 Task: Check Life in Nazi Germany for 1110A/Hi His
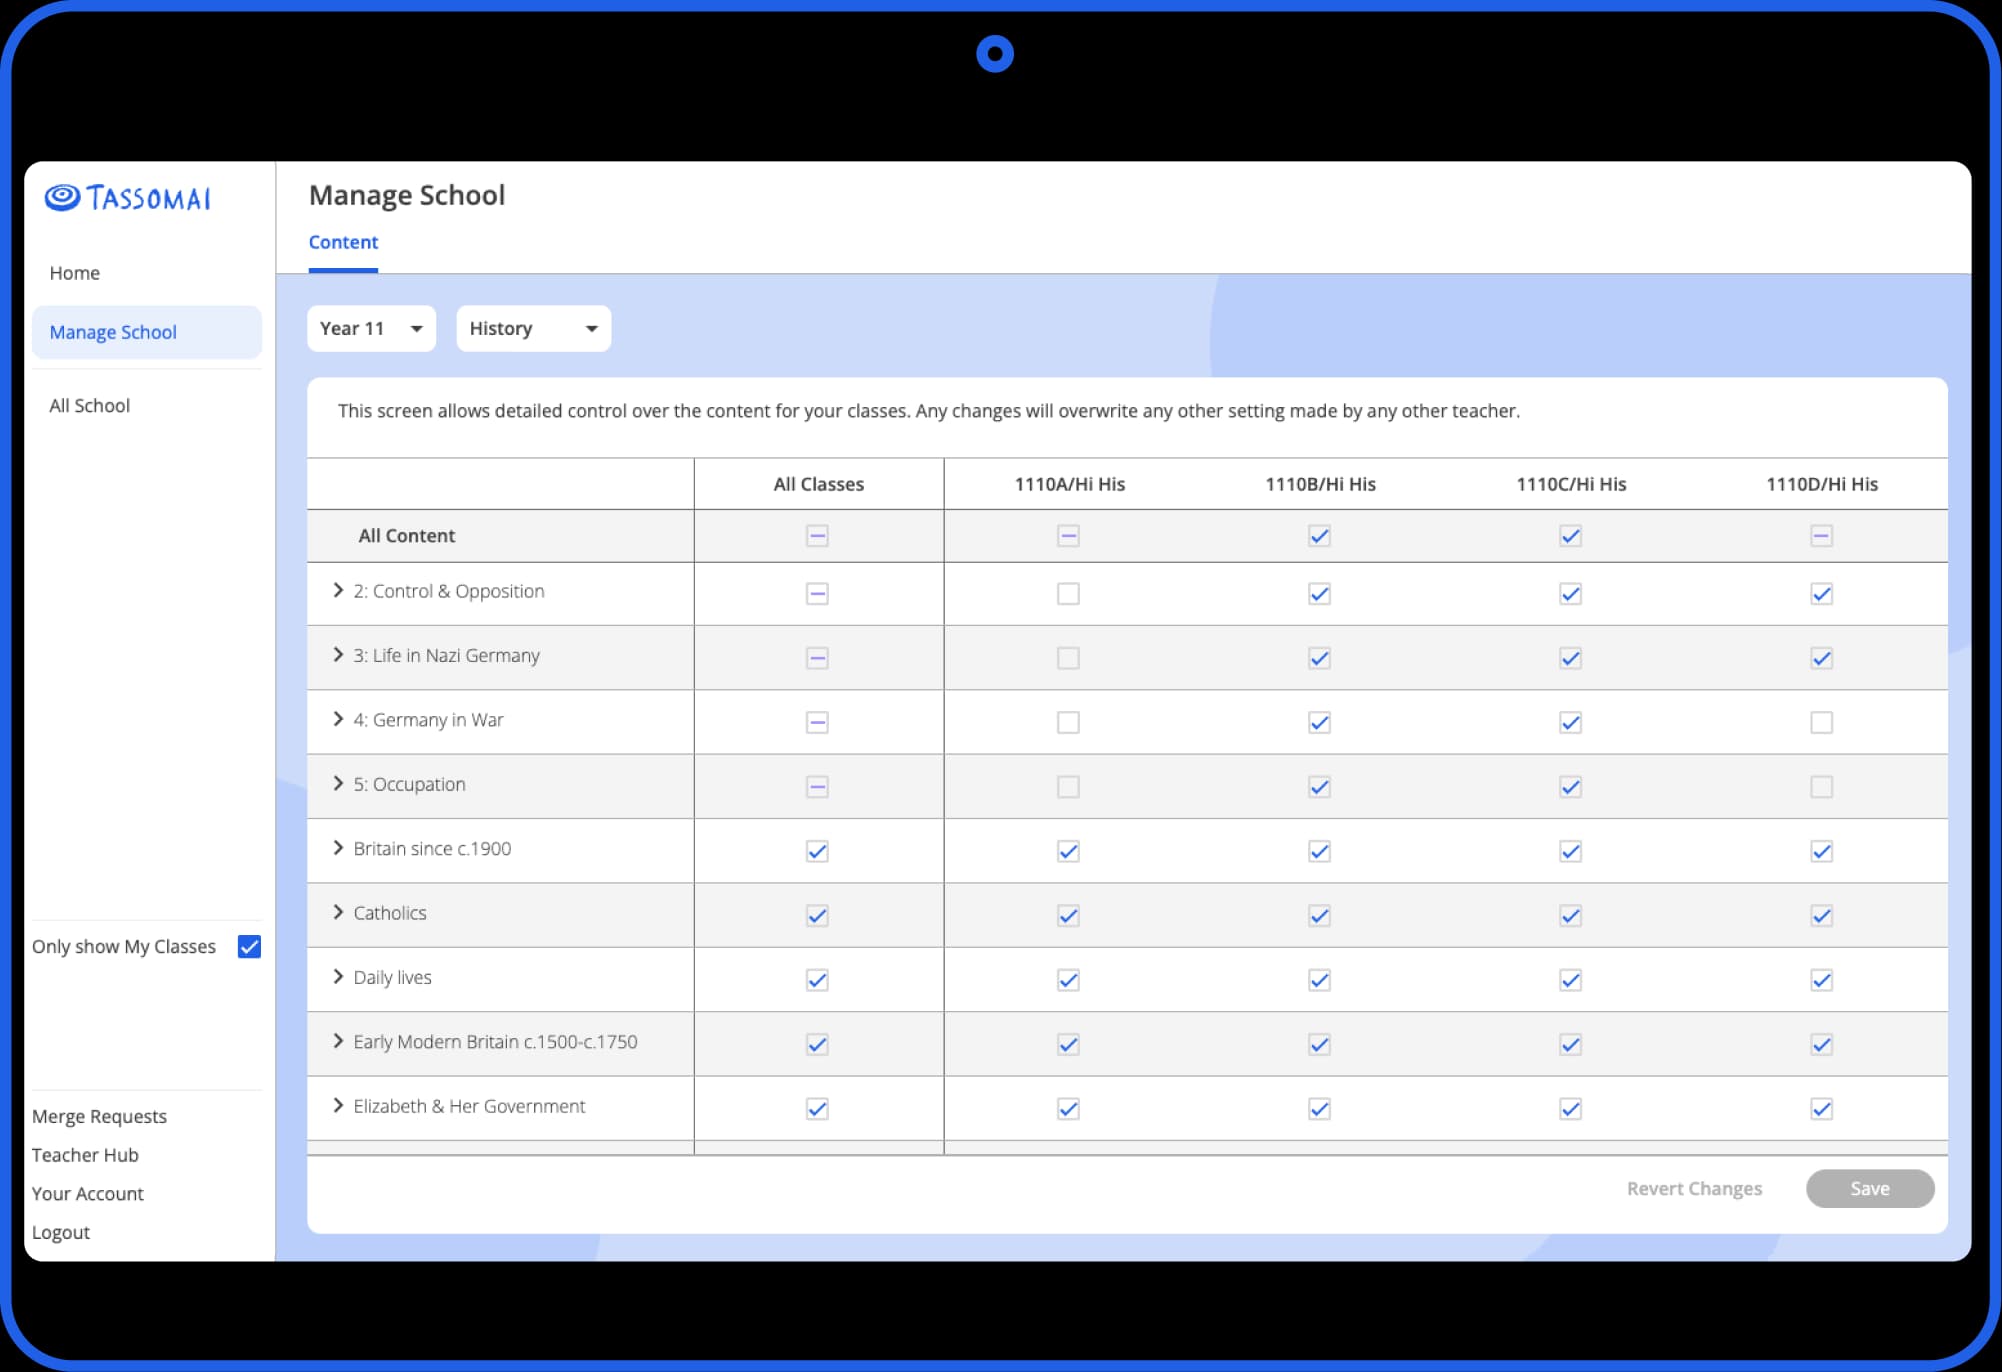tap(1068, 658)
